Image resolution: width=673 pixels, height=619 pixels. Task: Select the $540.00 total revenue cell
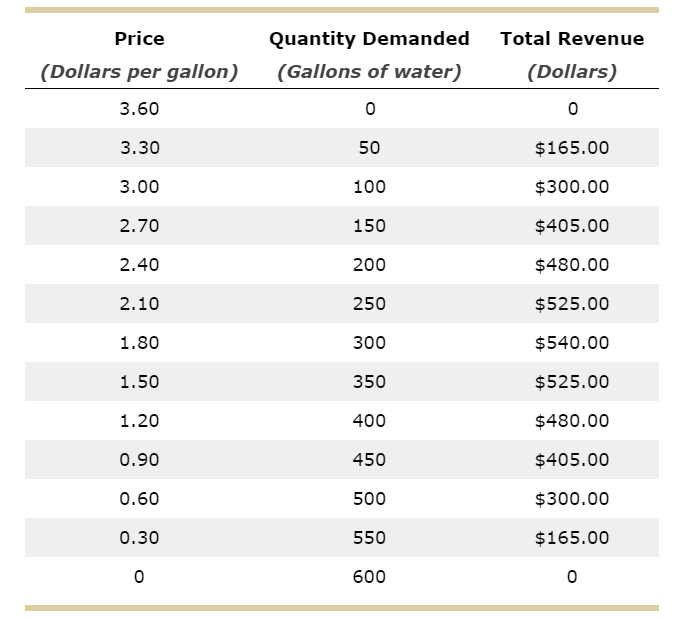pyautogui.click(x=572, y=343)
